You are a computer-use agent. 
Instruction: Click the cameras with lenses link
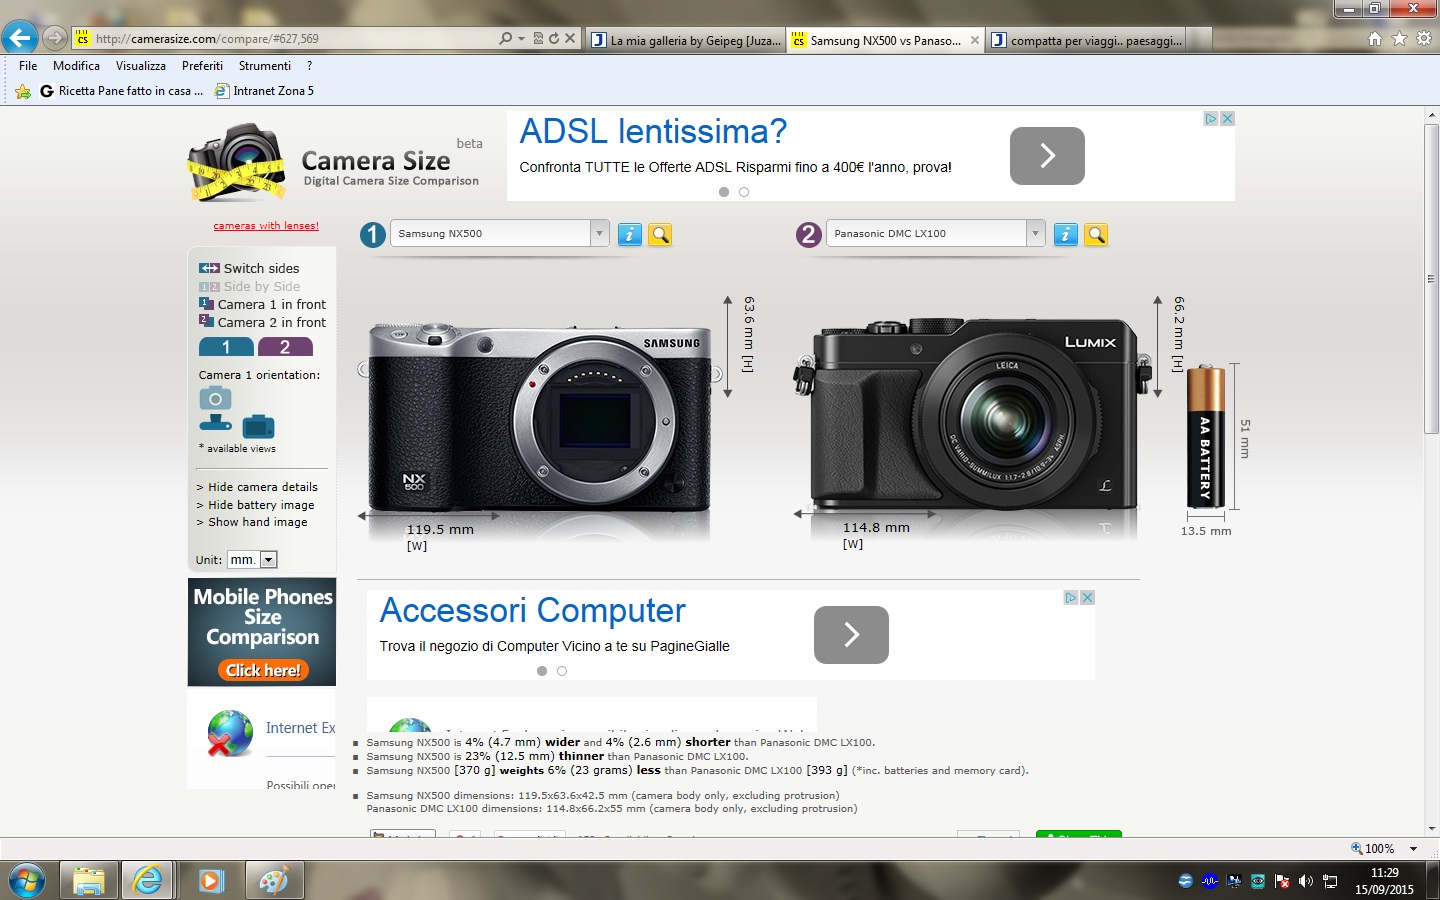[x=265, y=225]
